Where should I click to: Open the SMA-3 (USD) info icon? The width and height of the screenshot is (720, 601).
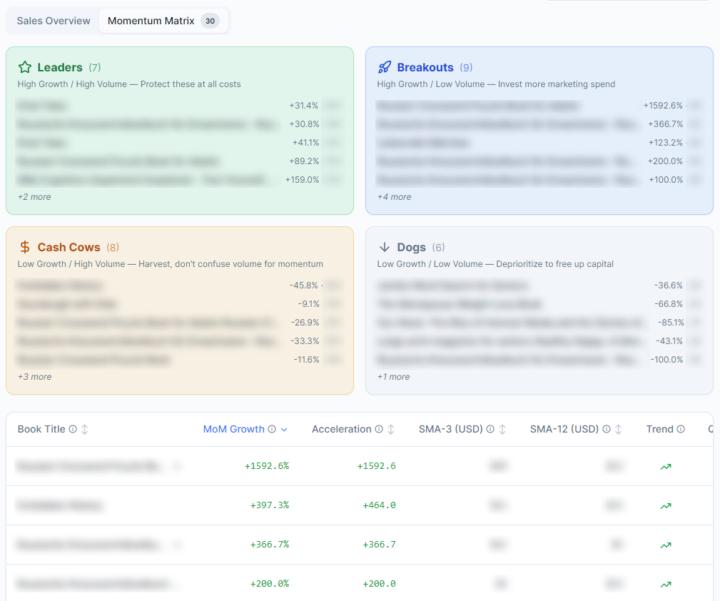[x=490, y=429]
